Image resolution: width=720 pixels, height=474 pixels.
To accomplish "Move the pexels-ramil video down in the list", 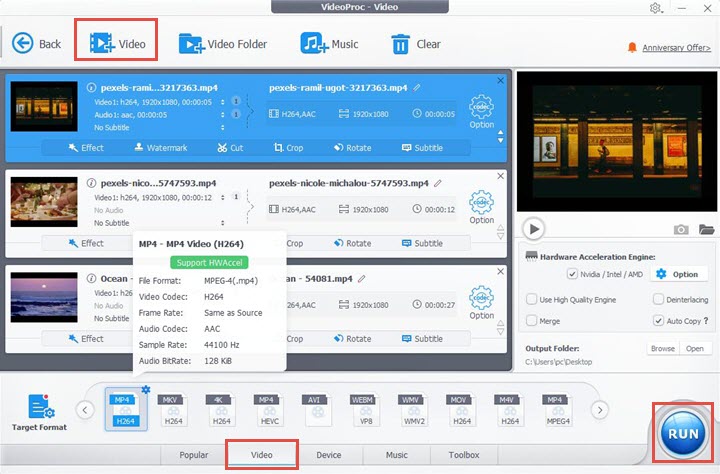I will [x=501, y=141].
